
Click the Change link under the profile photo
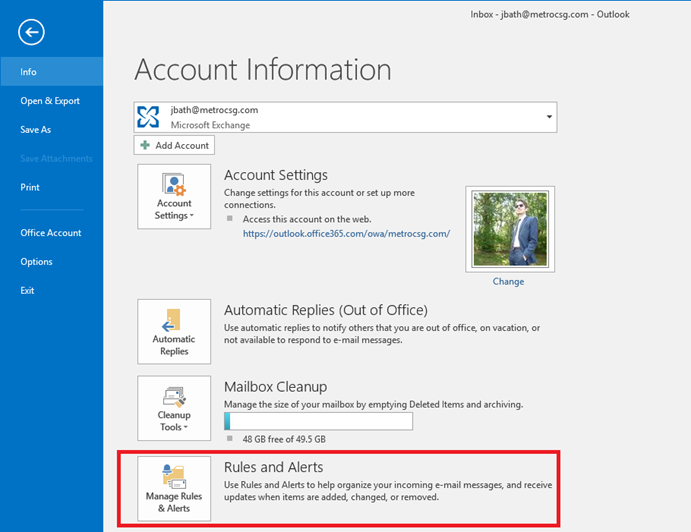[508, 281]
